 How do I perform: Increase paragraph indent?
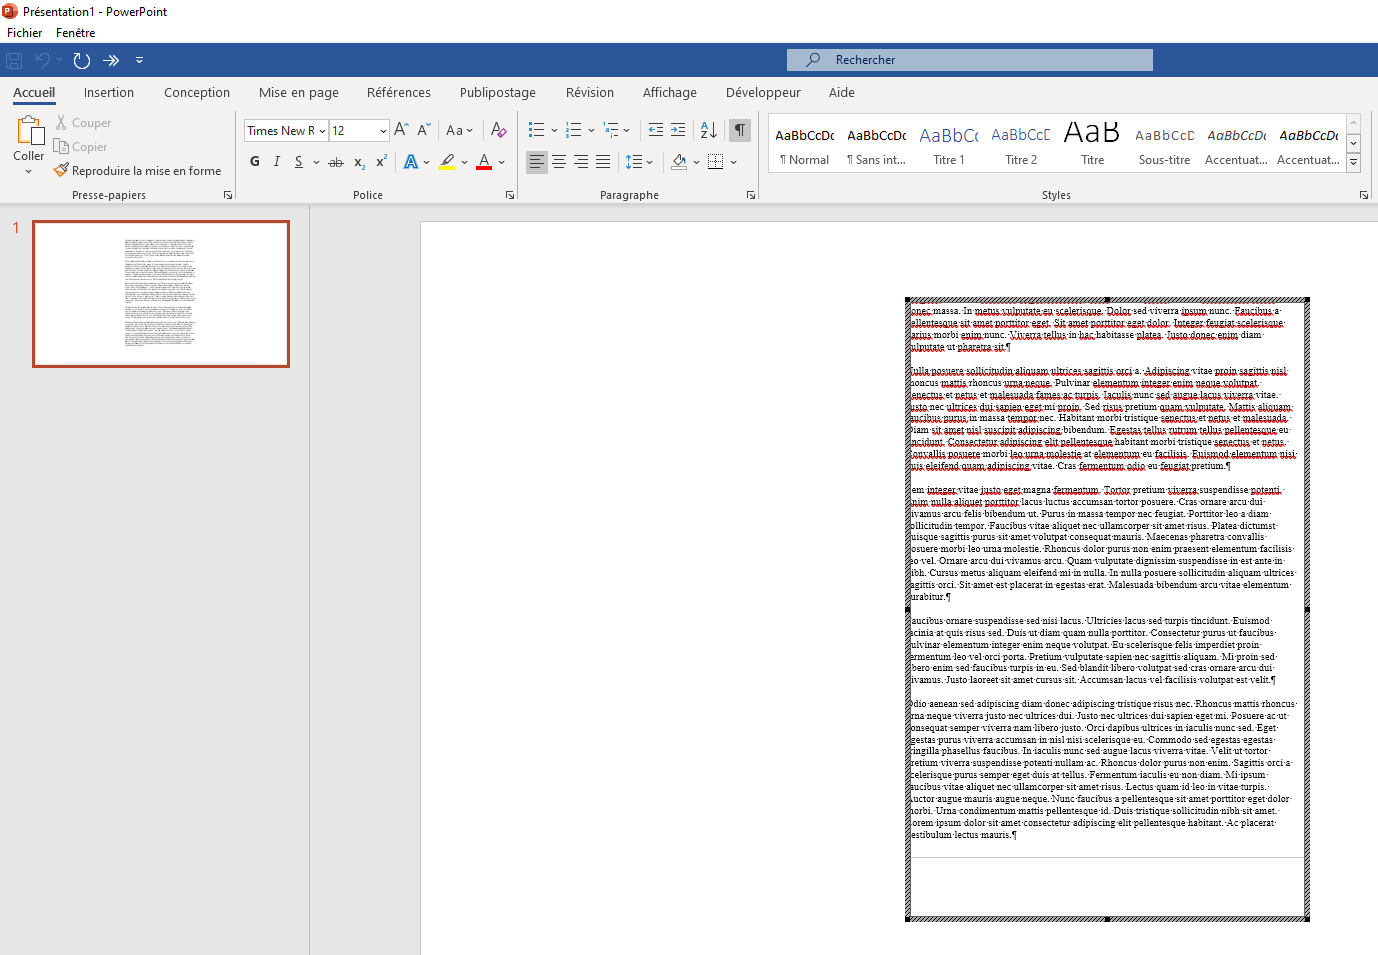click(678, 130)
